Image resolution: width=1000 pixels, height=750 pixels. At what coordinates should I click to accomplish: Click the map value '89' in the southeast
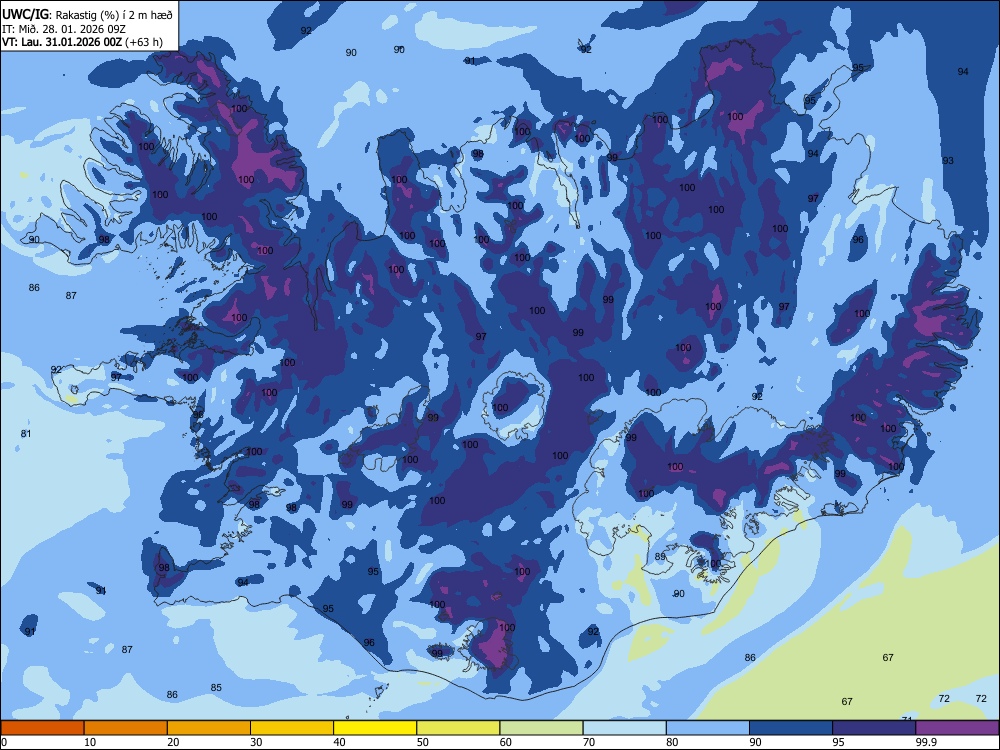click(660, 557)
